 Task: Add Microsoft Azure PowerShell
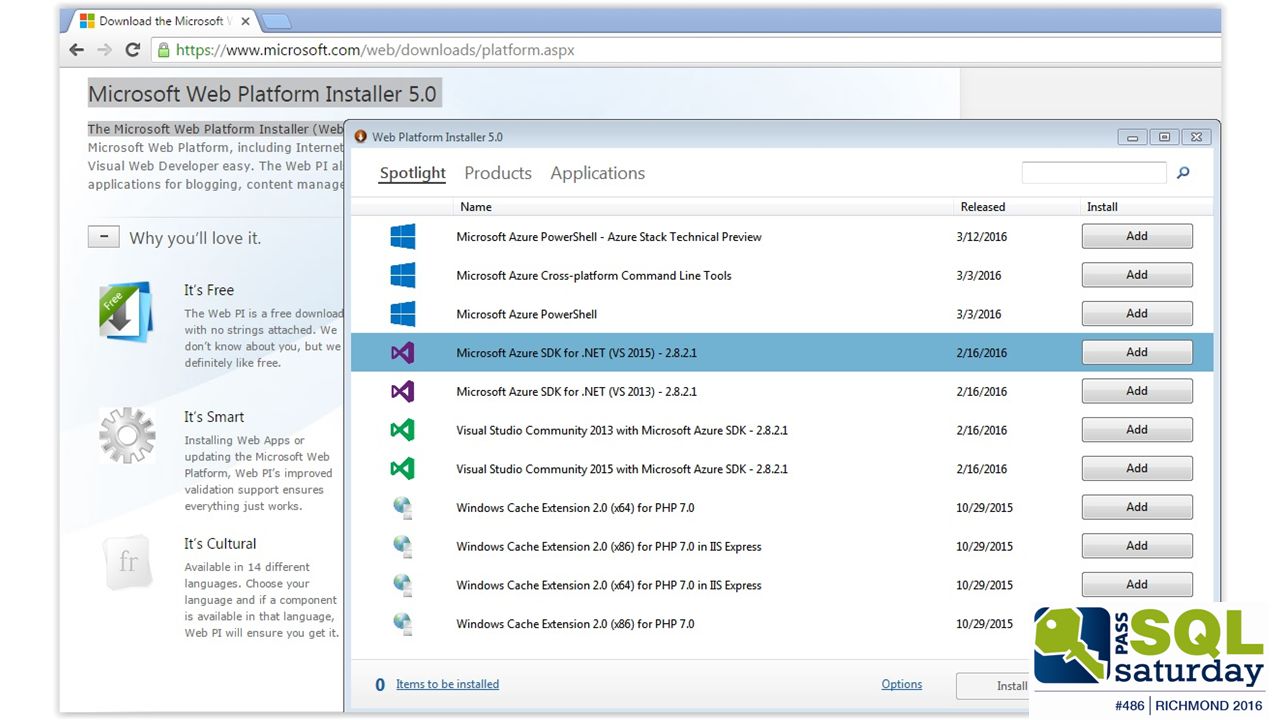pos(1137,313)
